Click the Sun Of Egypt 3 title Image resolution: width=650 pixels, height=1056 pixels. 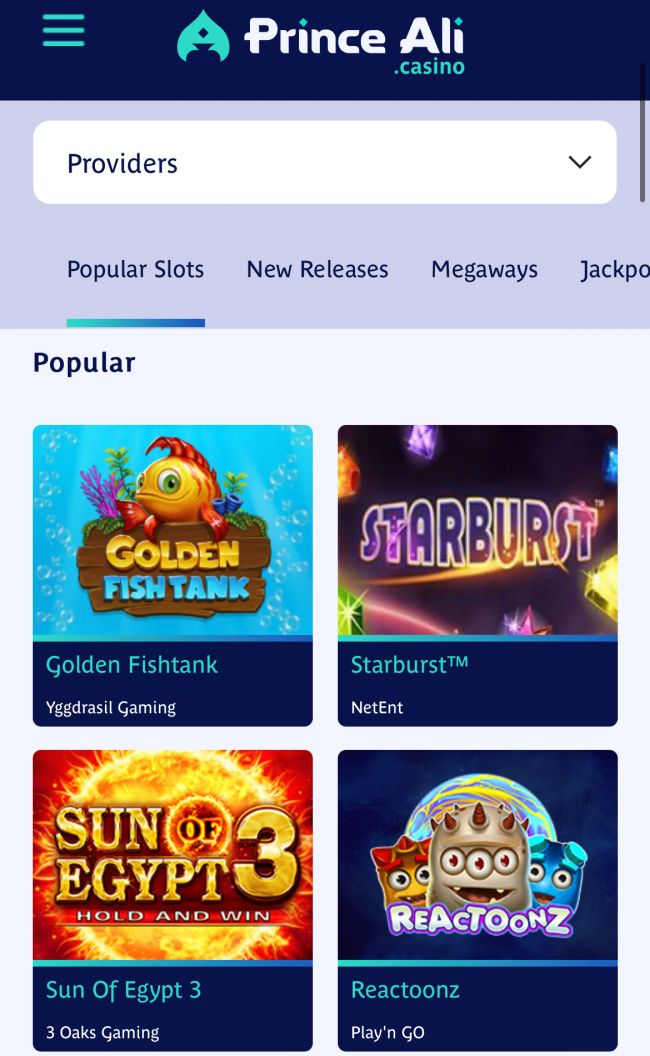124,990
